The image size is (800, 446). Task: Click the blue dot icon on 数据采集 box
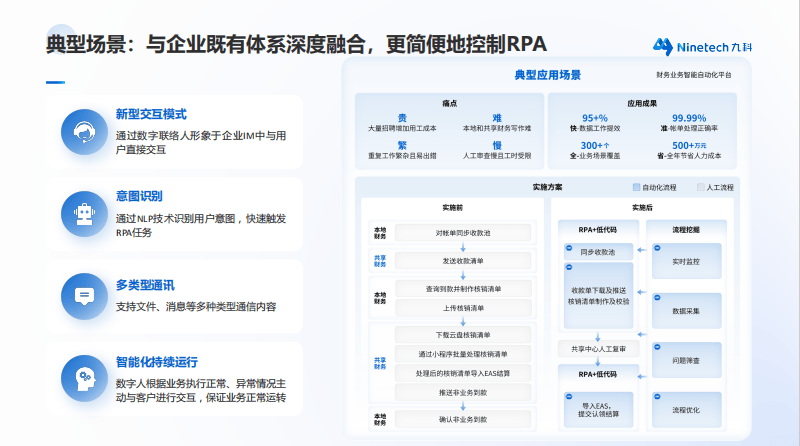tap(657, 298)
